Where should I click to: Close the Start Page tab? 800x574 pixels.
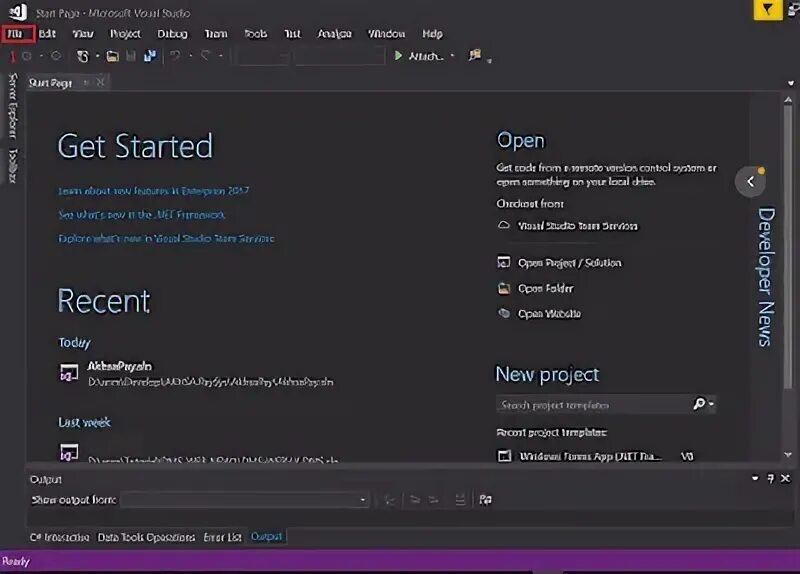[x=101, y=82]
